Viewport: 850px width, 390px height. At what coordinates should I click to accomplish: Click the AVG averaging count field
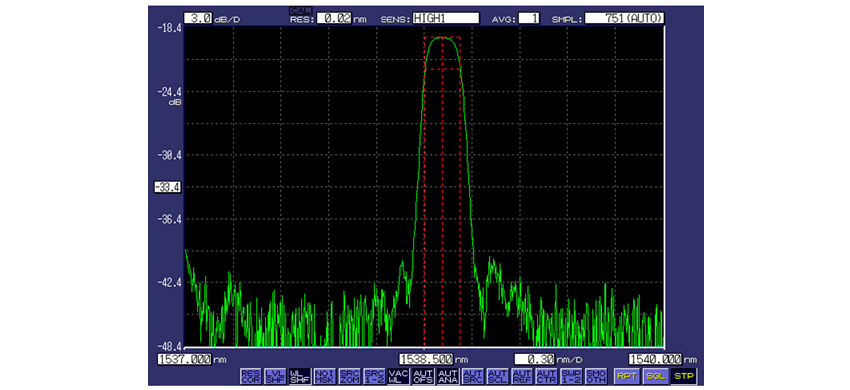tap(529, 18)
